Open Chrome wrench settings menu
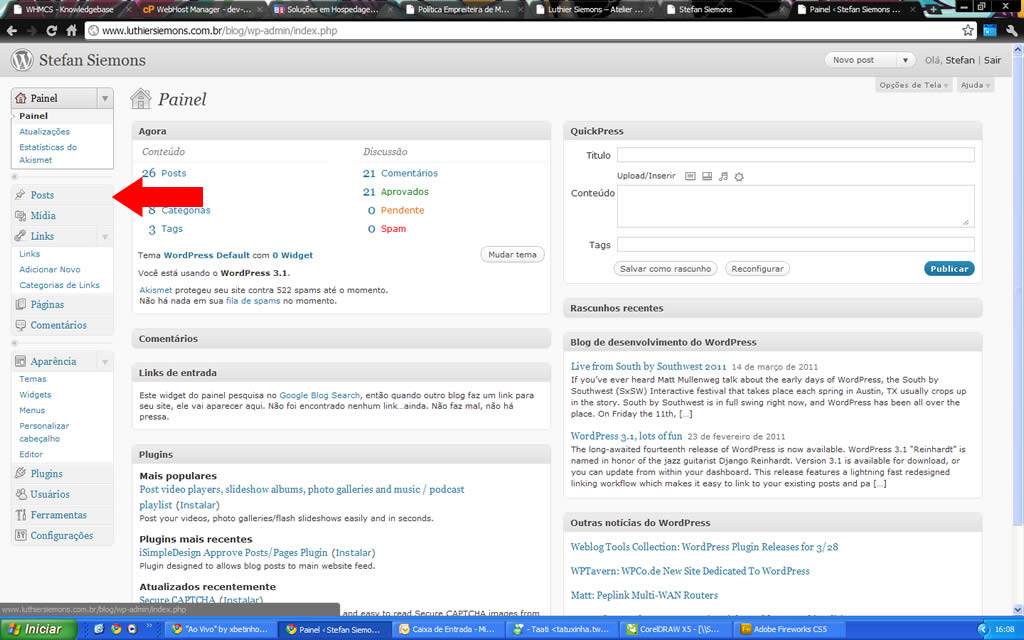Image resolution: width=1024 pixels, height=640 pixels. [x=1012, y=30]
